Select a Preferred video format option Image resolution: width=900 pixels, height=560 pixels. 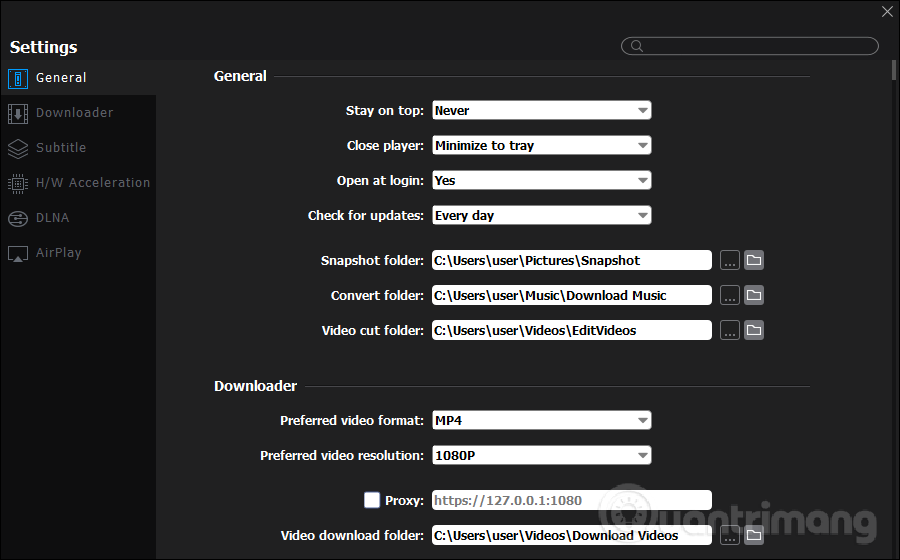click(541, 420)
